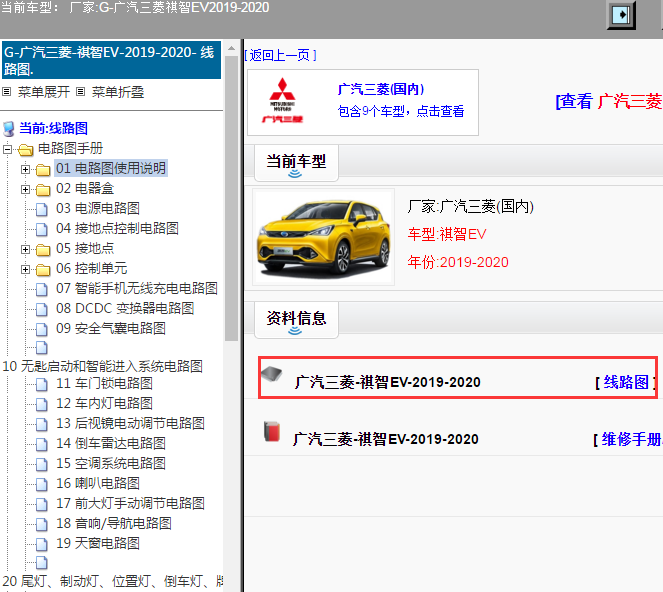Click the 当前:线路图 label

click(53, 128)
